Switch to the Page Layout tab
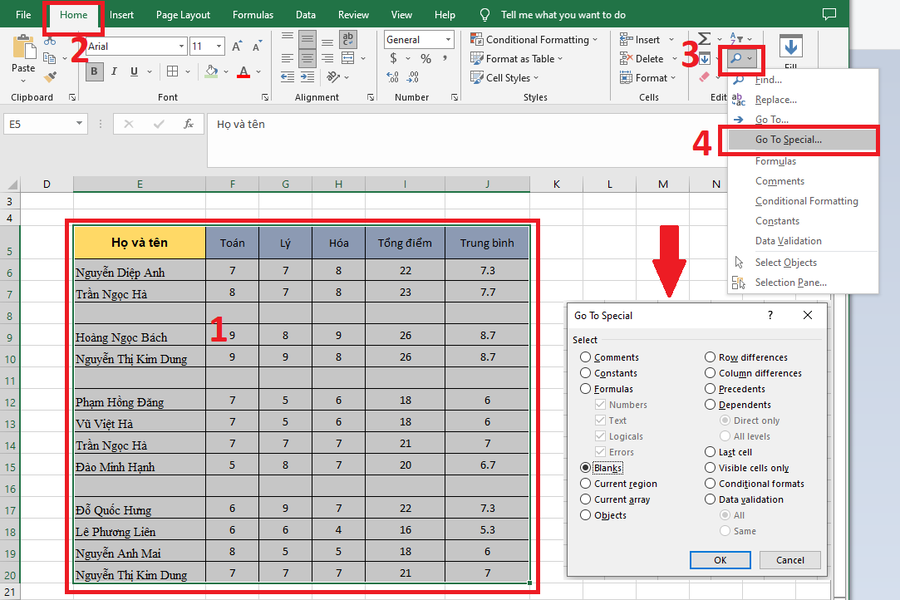Viewport: 900px width, 600px height. [x=183, y=15]
